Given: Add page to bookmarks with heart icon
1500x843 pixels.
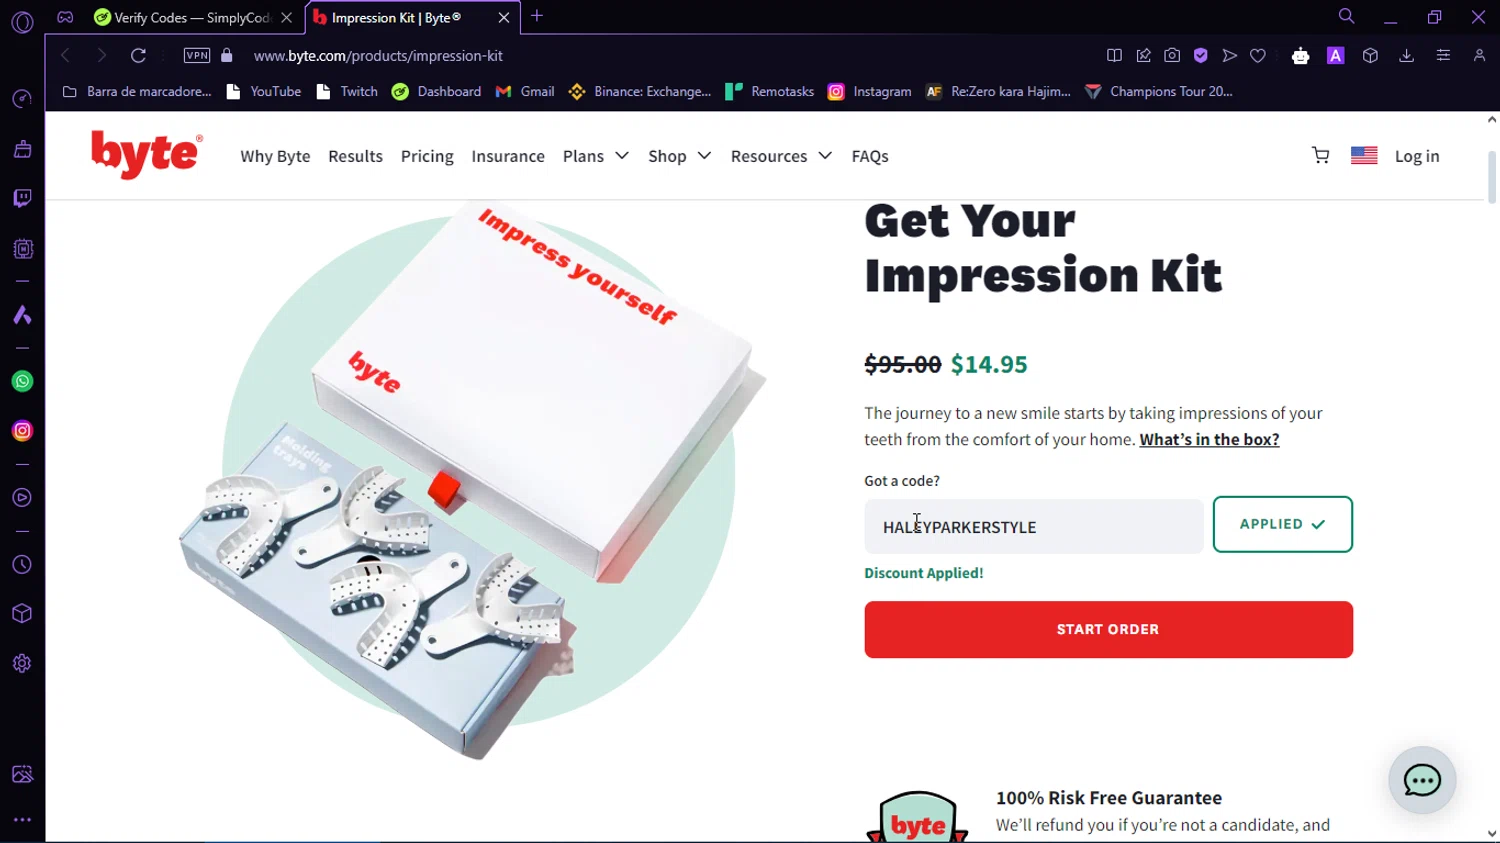Looking at the screenshot, I should coord(1258,56).
